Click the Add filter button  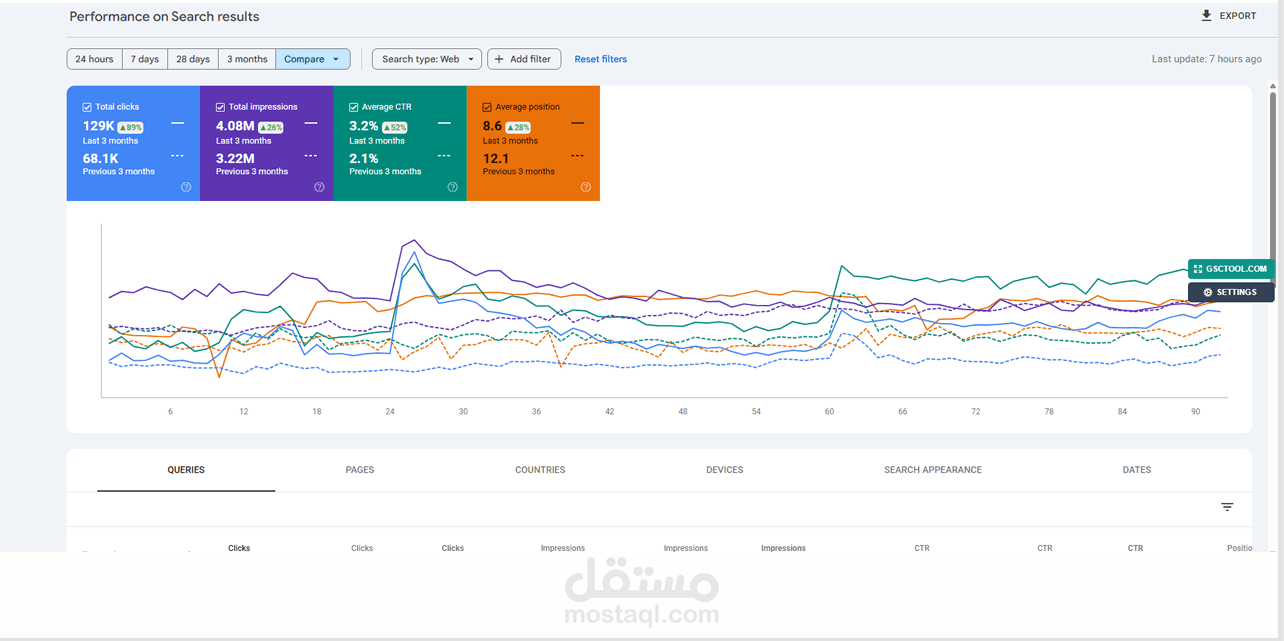point(524,59)
